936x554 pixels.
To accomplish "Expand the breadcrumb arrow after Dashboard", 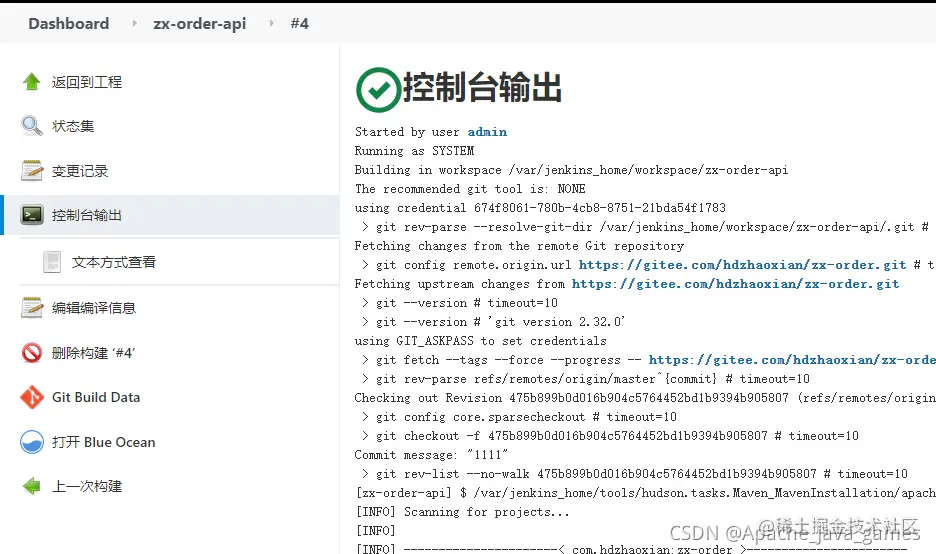I will 134,23.
